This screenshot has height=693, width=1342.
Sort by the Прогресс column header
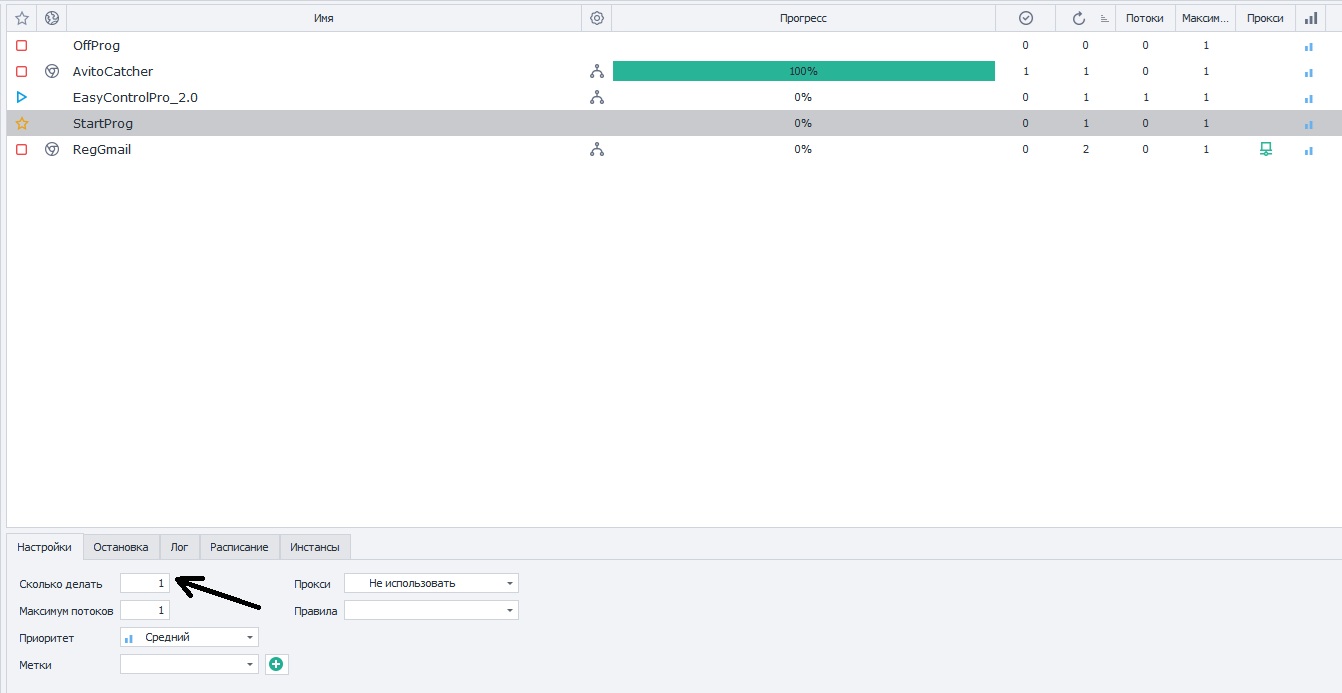[x=803, y=18]
